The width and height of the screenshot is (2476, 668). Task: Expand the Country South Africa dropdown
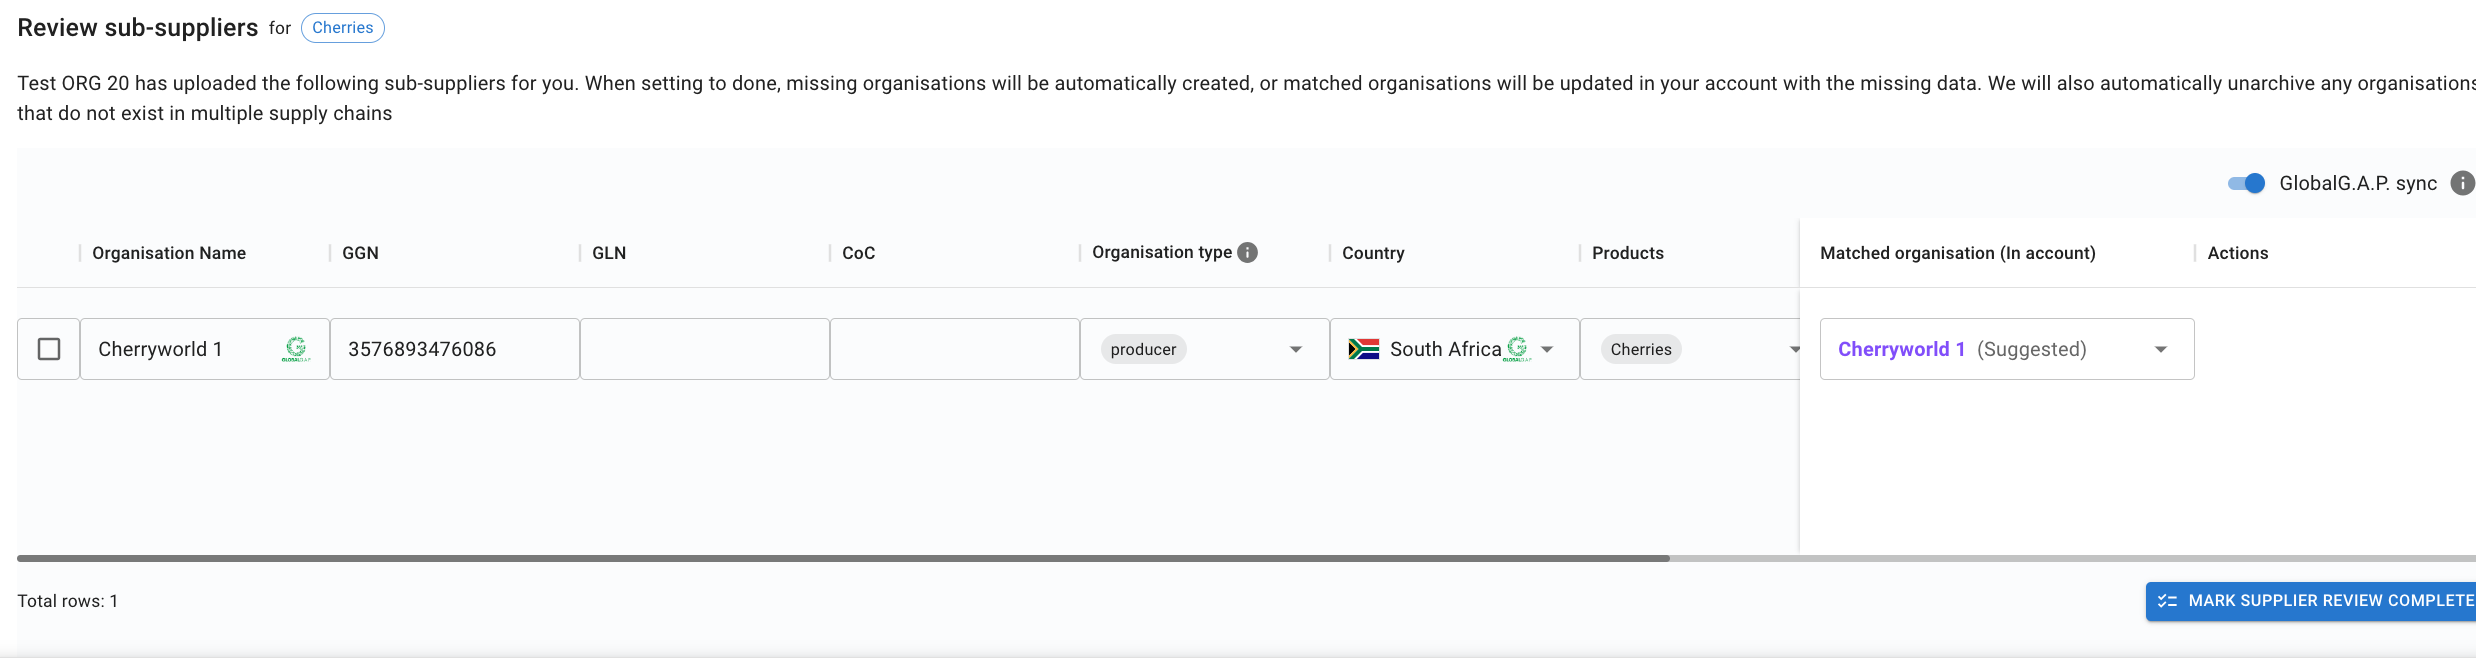point(1547,349)
